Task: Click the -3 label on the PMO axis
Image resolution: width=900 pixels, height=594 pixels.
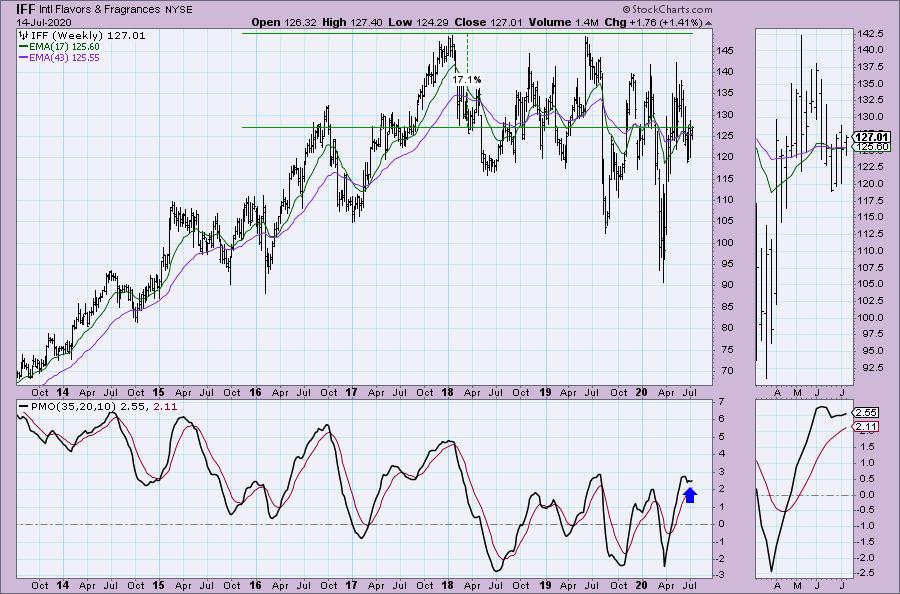Action: [721, 576]
